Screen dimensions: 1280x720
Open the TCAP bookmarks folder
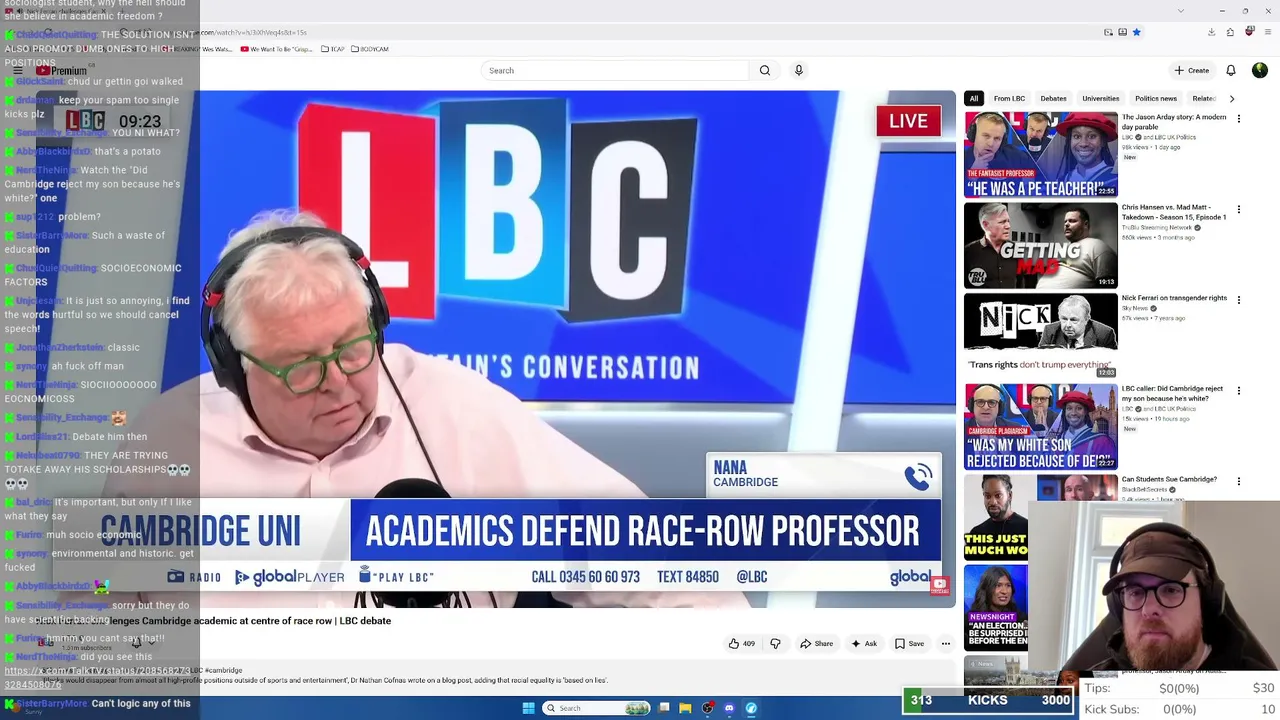tap(335, 49)
